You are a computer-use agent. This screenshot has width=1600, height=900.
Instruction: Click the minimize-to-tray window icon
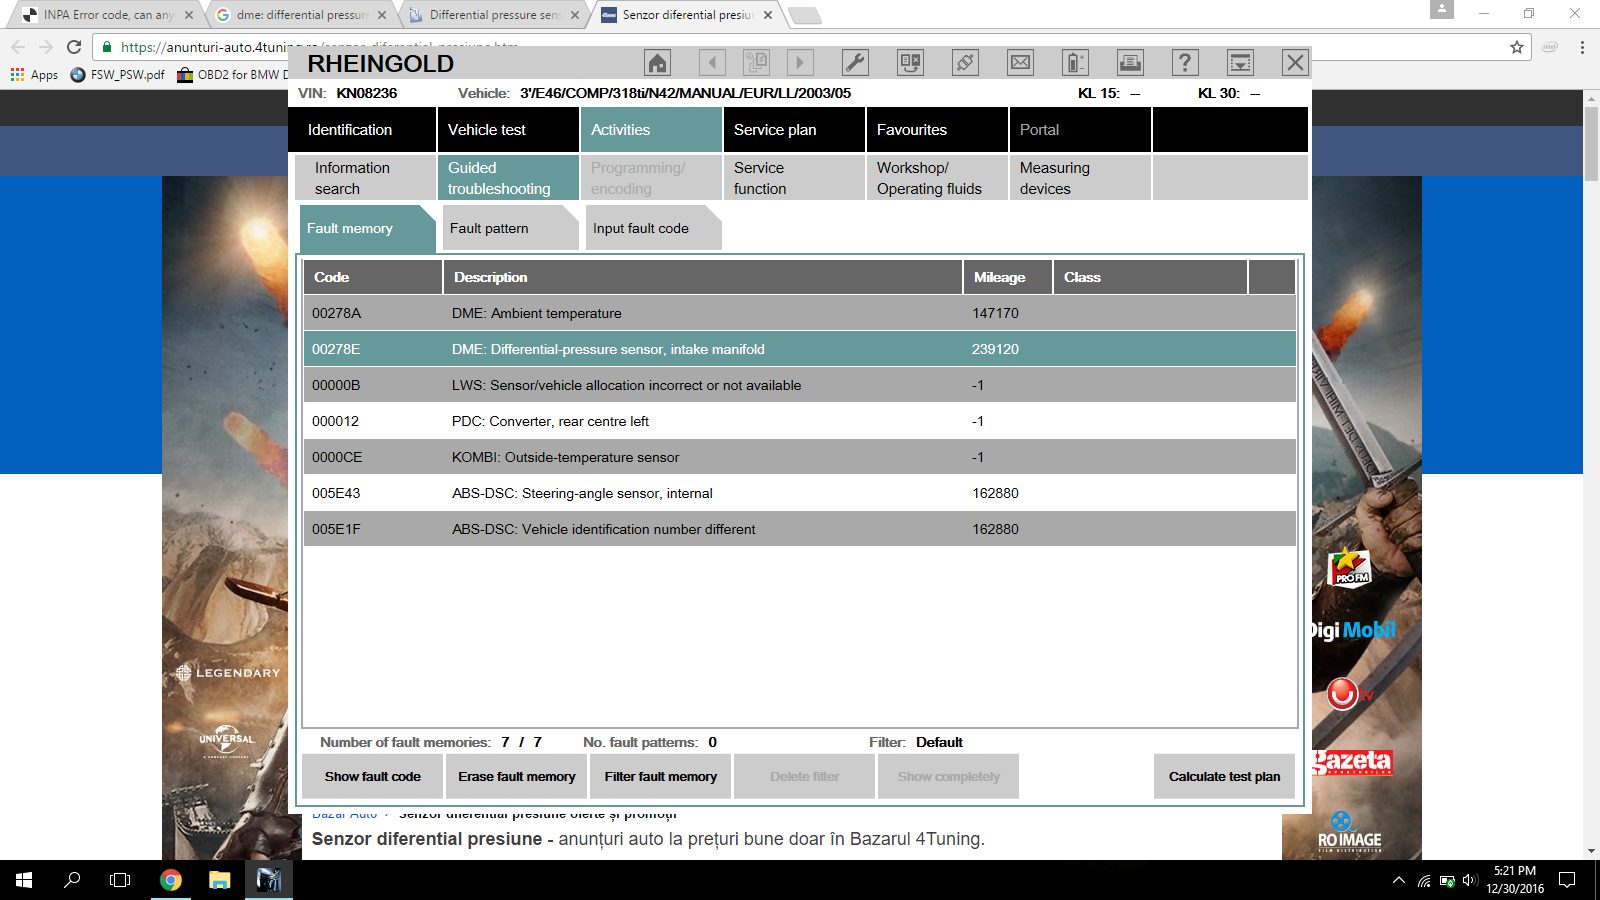point(1240,63)
